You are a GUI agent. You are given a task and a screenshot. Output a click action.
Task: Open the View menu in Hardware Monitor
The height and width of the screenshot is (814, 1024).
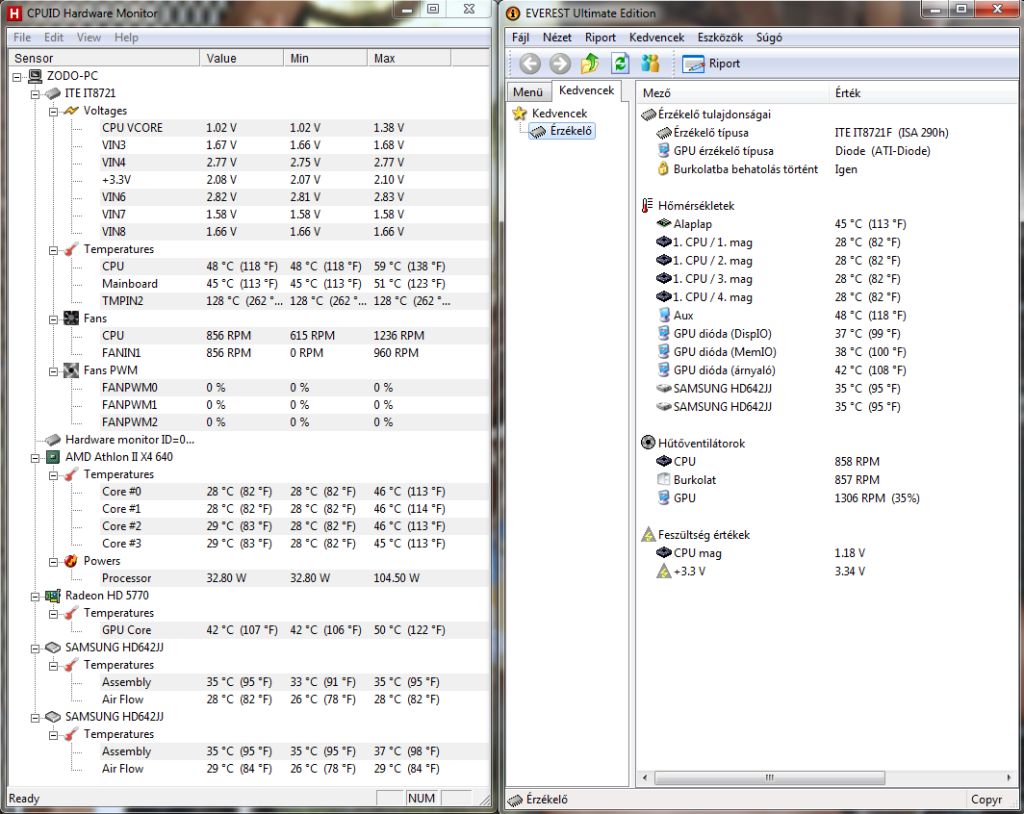pyautogui.click(x=89, y=37)
